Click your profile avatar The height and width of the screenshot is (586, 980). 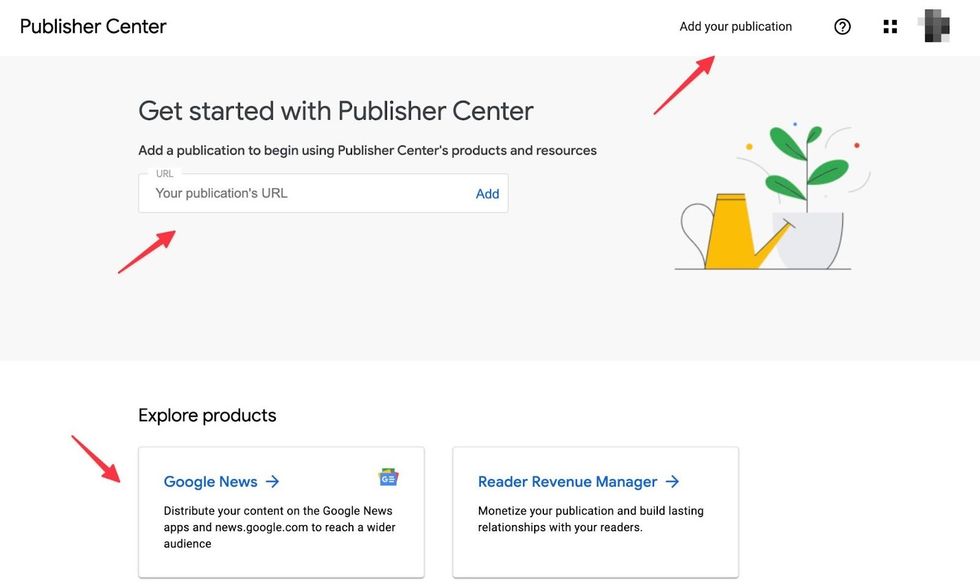933,26
